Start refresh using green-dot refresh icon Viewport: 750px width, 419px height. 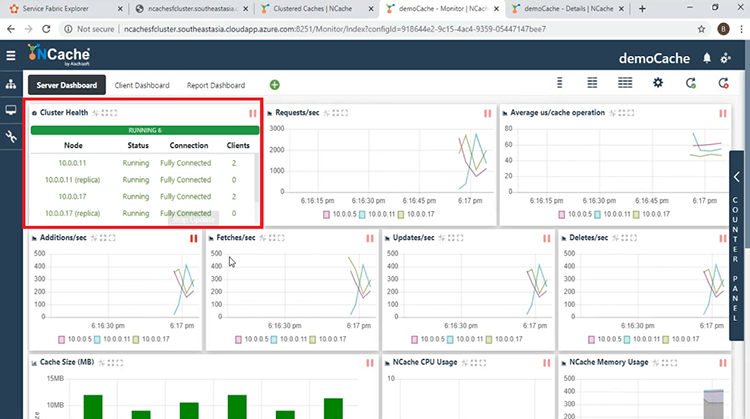point(691,83)
